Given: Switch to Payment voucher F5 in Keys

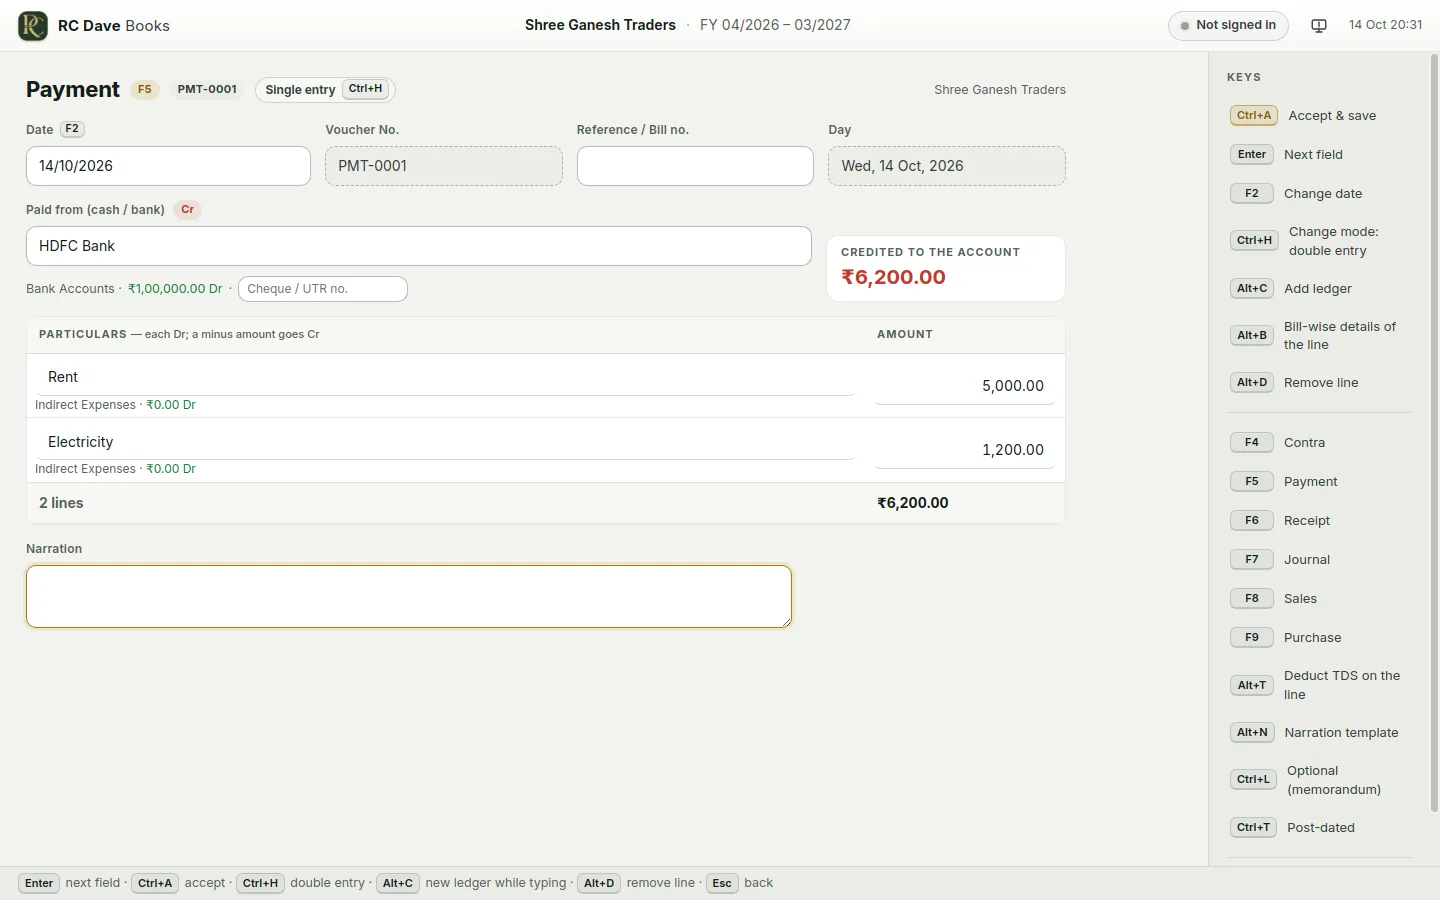Looking at the screenshot, I should (x=1319, y=482).
